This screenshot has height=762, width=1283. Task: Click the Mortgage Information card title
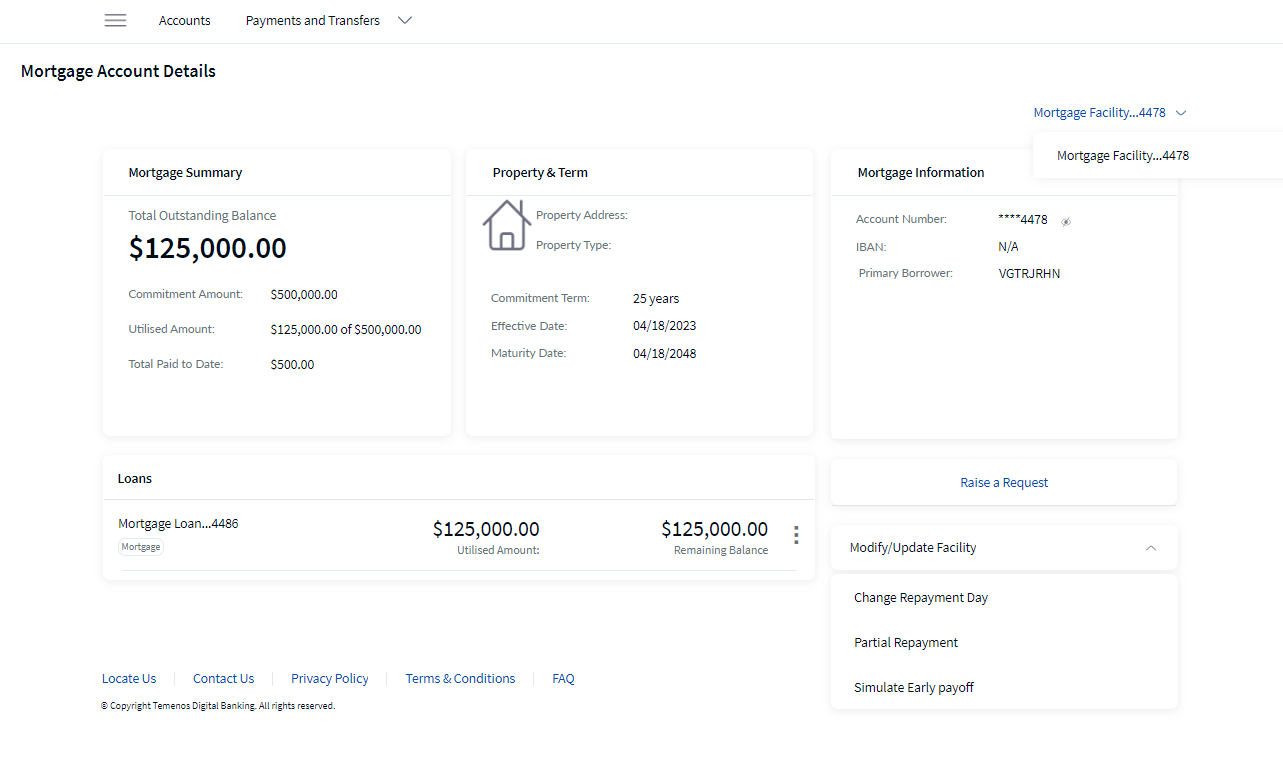pos(921,173)
